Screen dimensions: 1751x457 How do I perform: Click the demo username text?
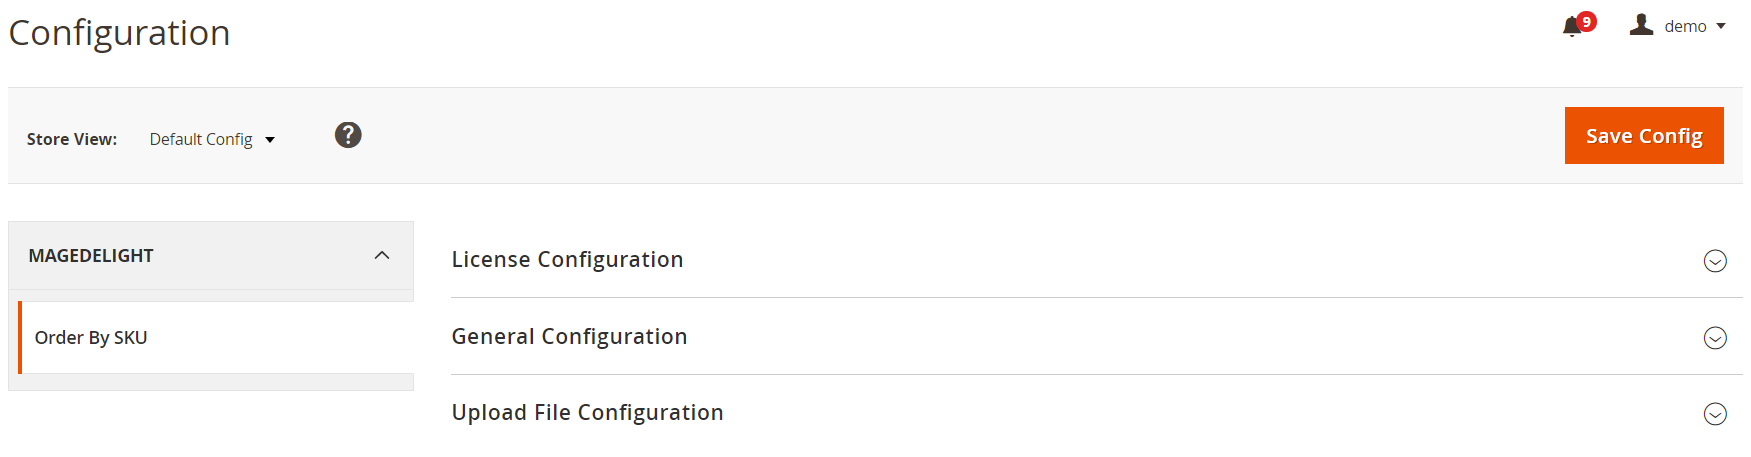click(x=1685, y=27)
